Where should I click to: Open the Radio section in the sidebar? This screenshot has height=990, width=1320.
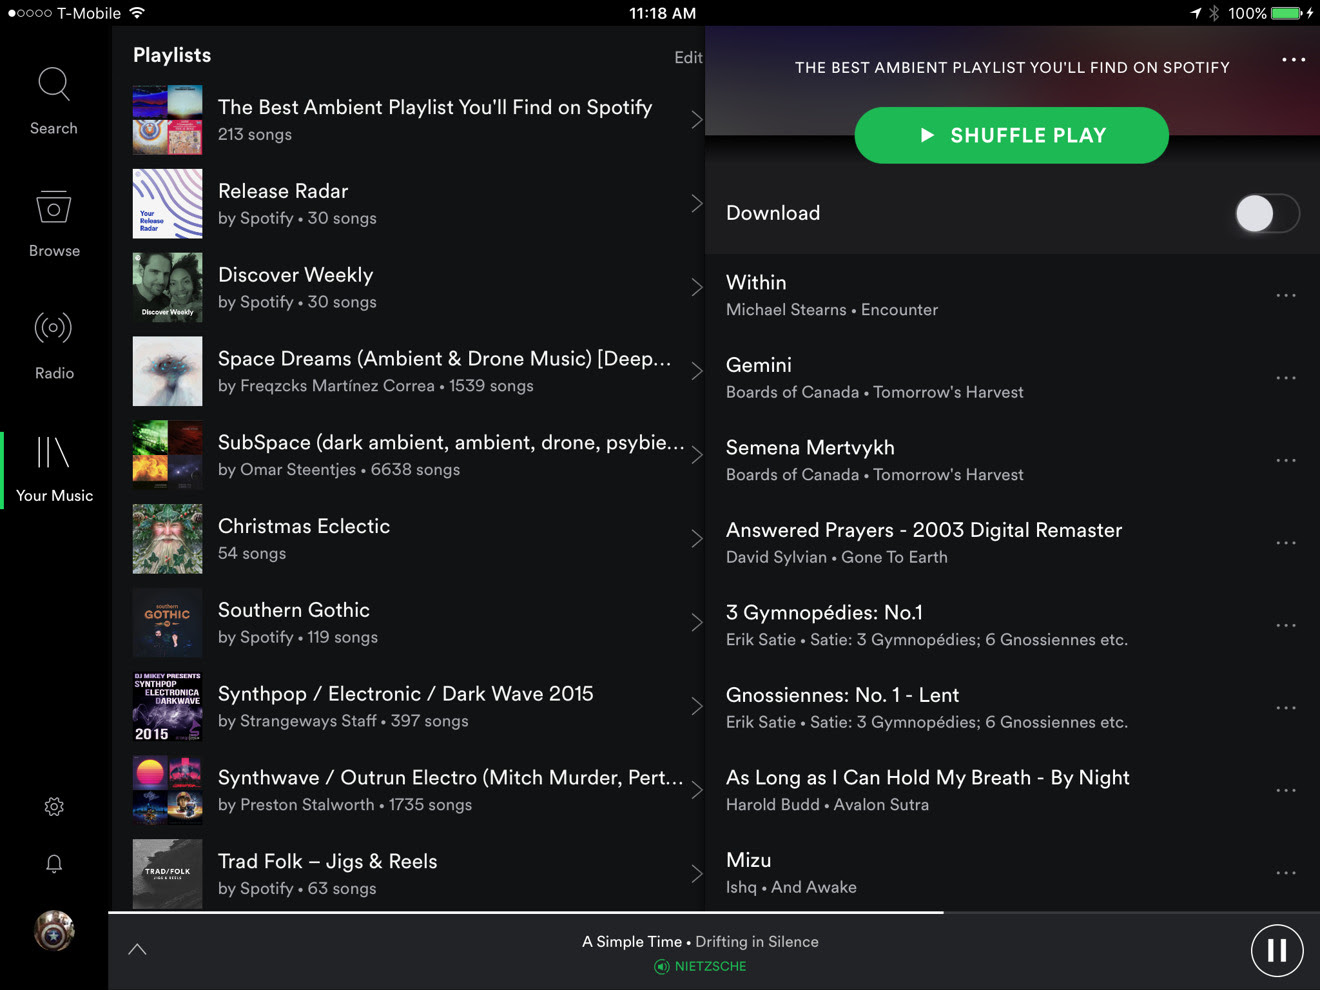coord(54,346)
